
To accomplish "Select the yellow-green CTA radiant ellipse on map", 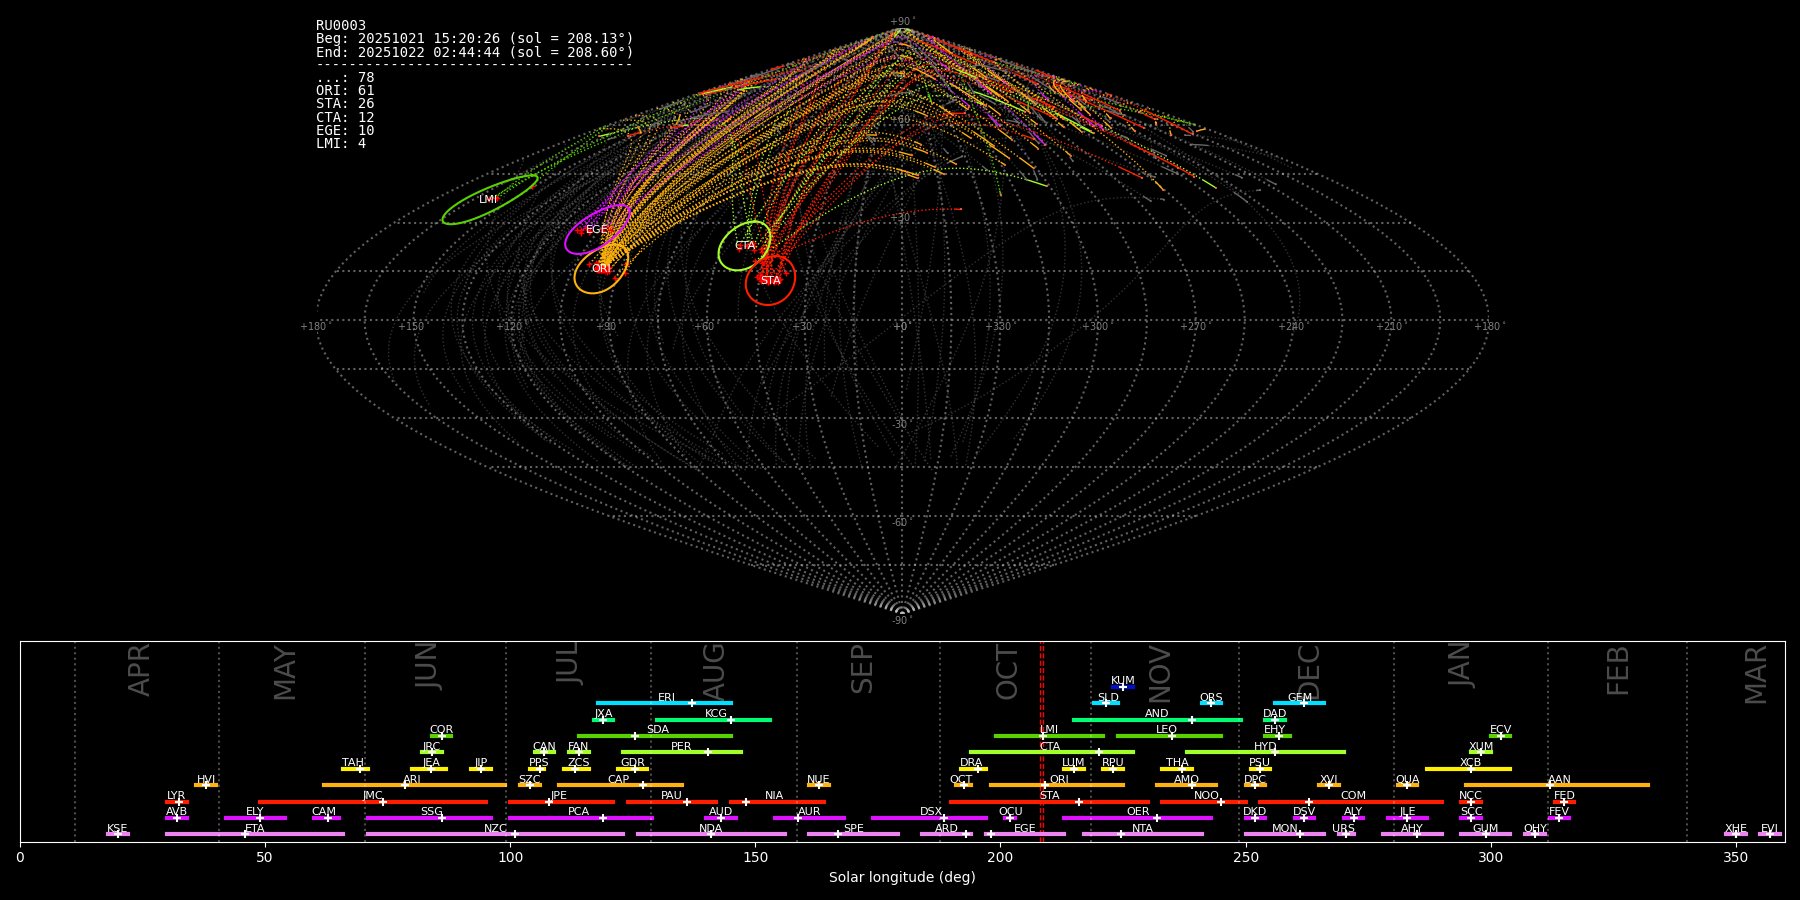I will point(745,246).
